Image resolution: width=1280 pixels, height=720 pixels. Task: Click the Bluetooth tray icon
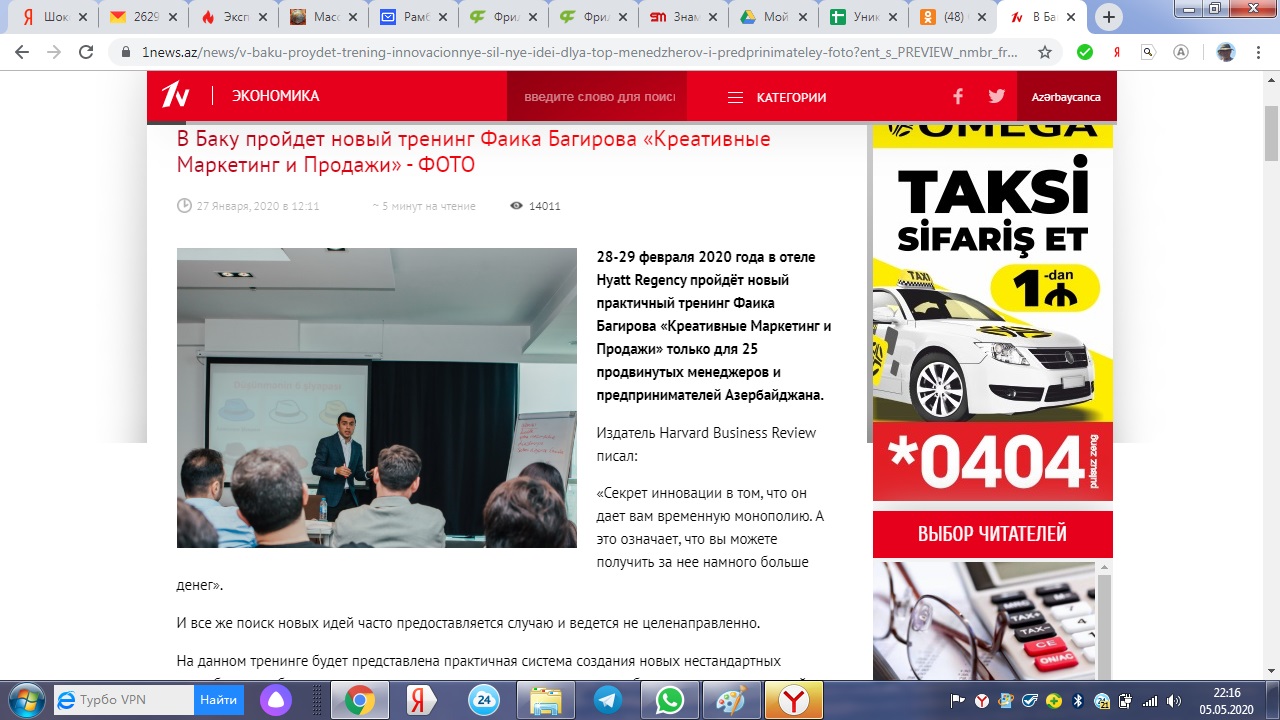pyautogui.click(x=1079, y=700)
